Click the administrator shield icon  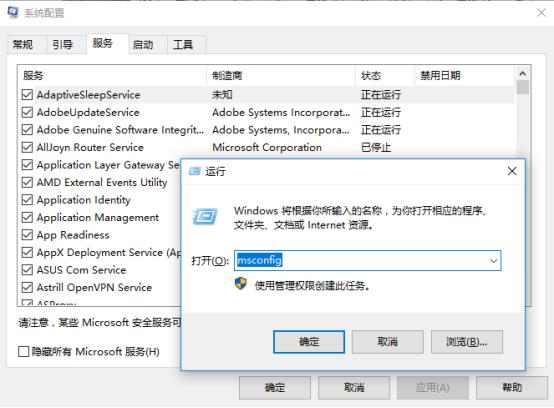point(241,284)
